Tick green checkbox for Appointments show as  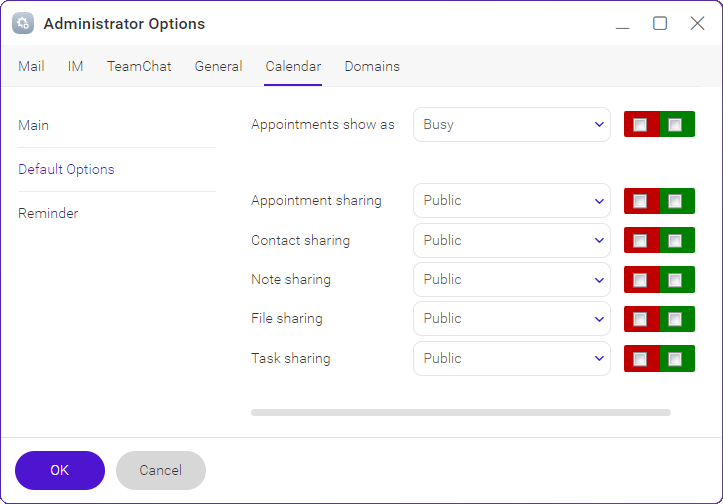[x=675, y=125]
